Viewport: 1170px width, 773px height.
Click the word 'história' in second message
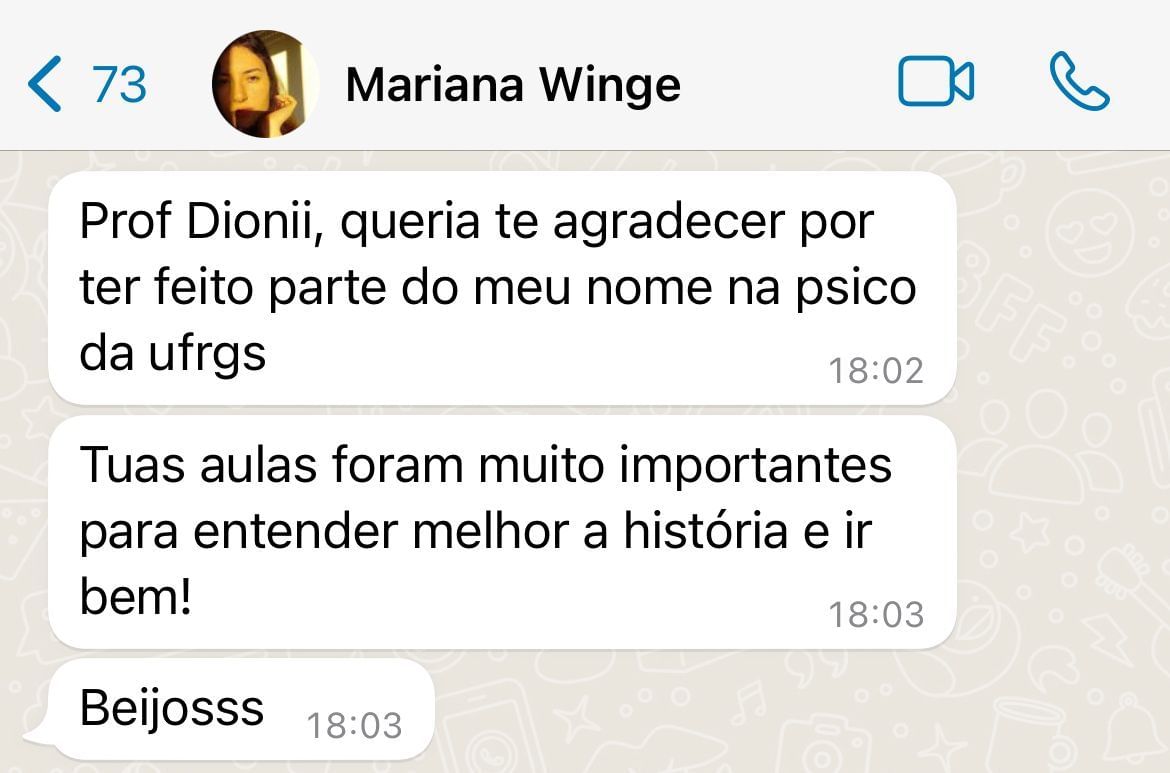click(x=705, y=531)
